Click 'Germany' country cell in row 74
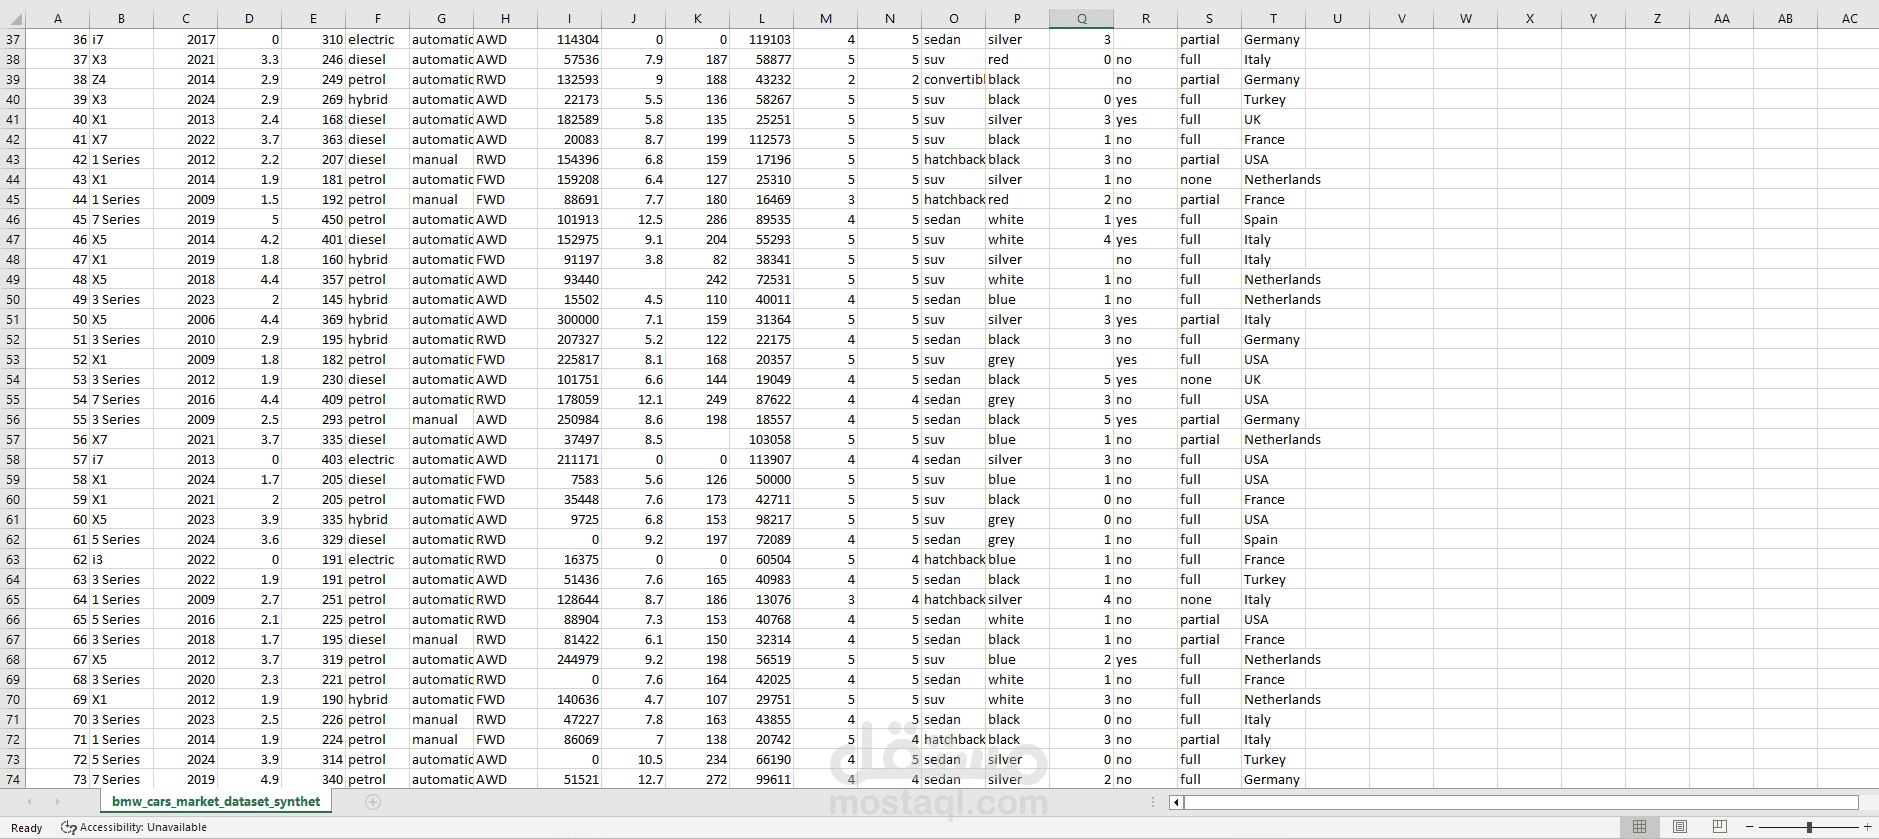1879x839 pixels. pyautogui.click(x=1274, y=780)
